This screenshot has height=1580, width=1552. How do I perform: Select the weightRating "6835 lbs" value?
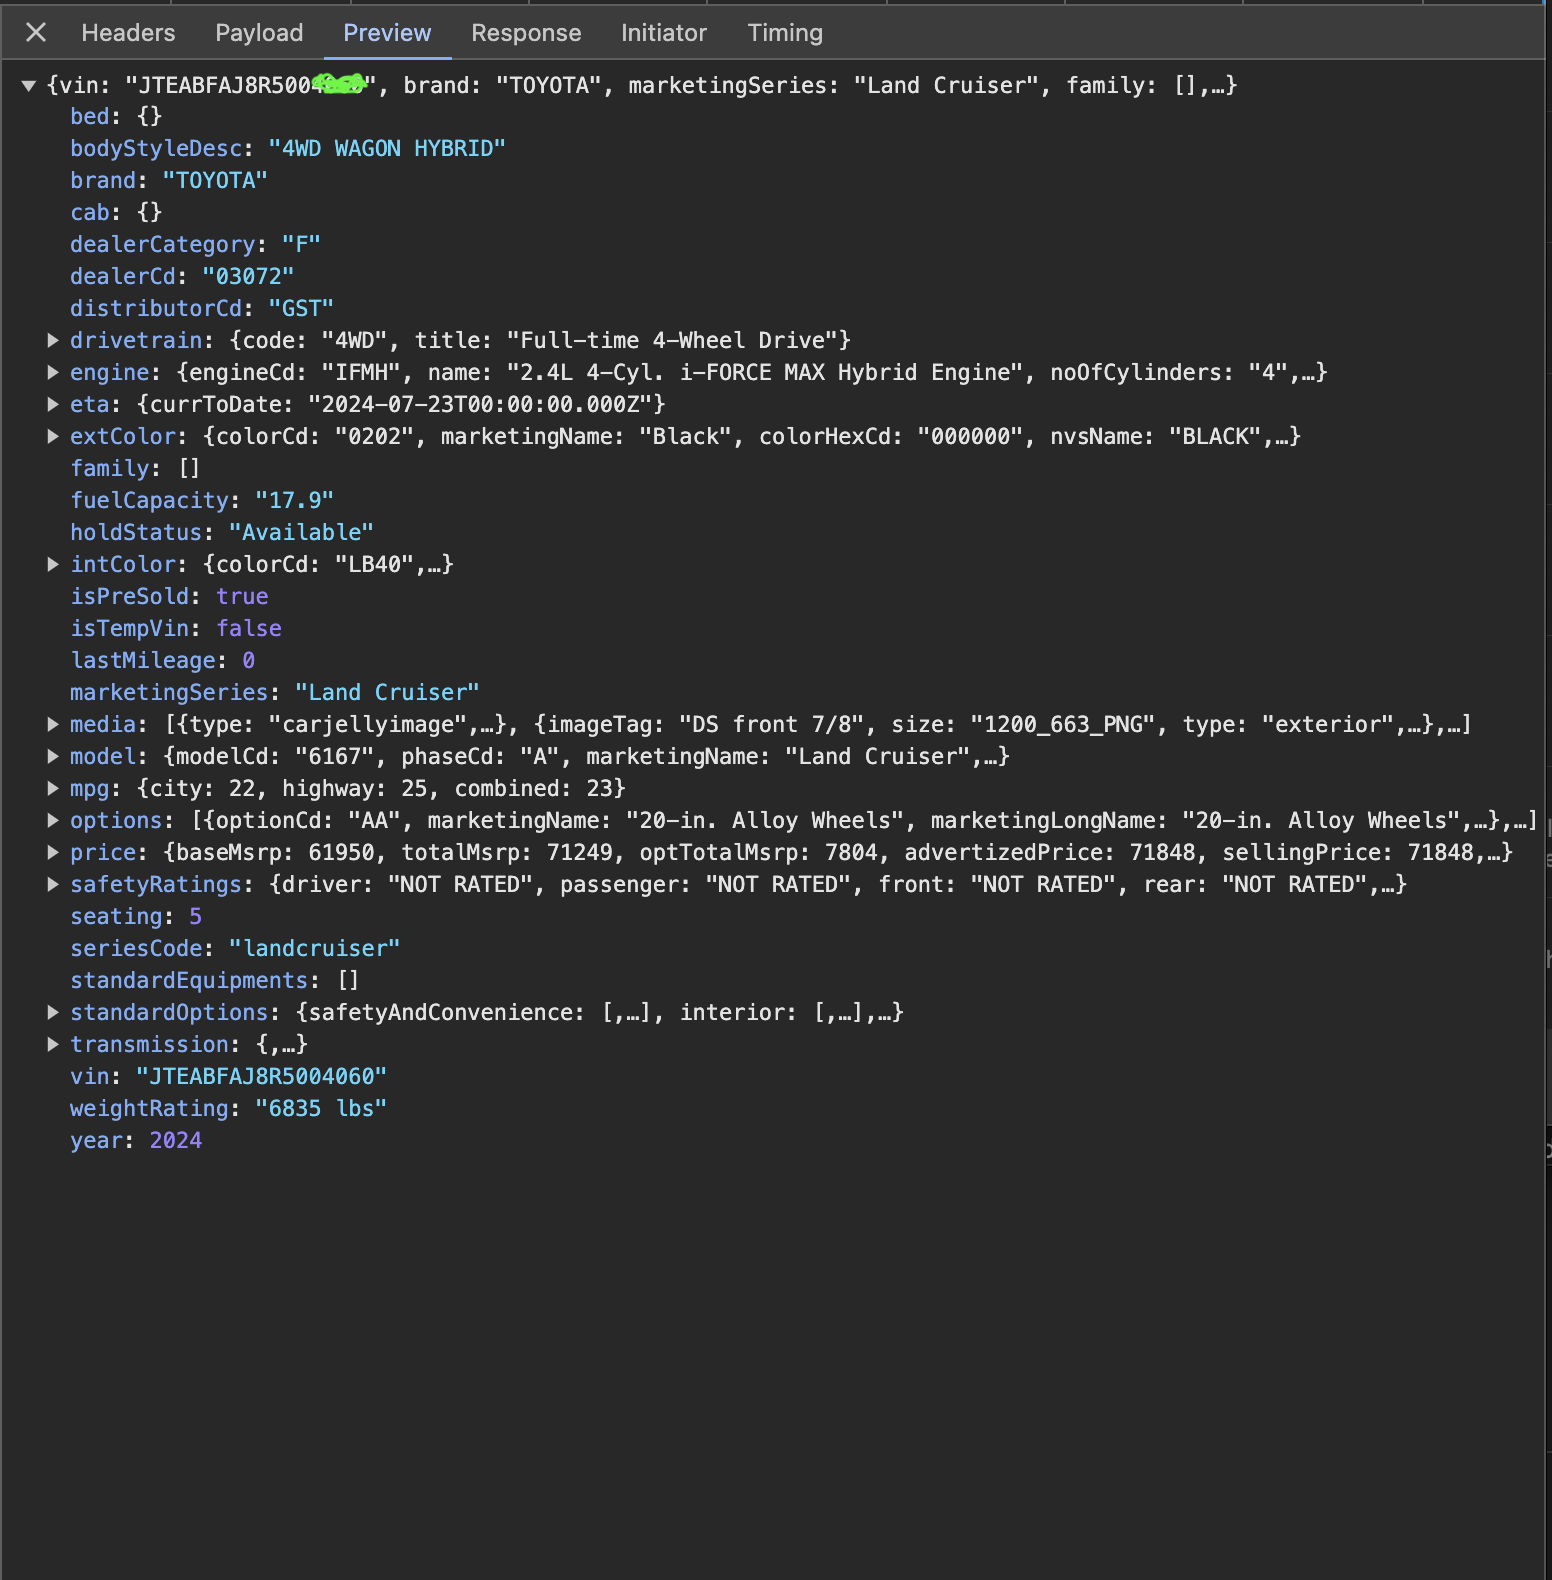tap(321, 1108)
